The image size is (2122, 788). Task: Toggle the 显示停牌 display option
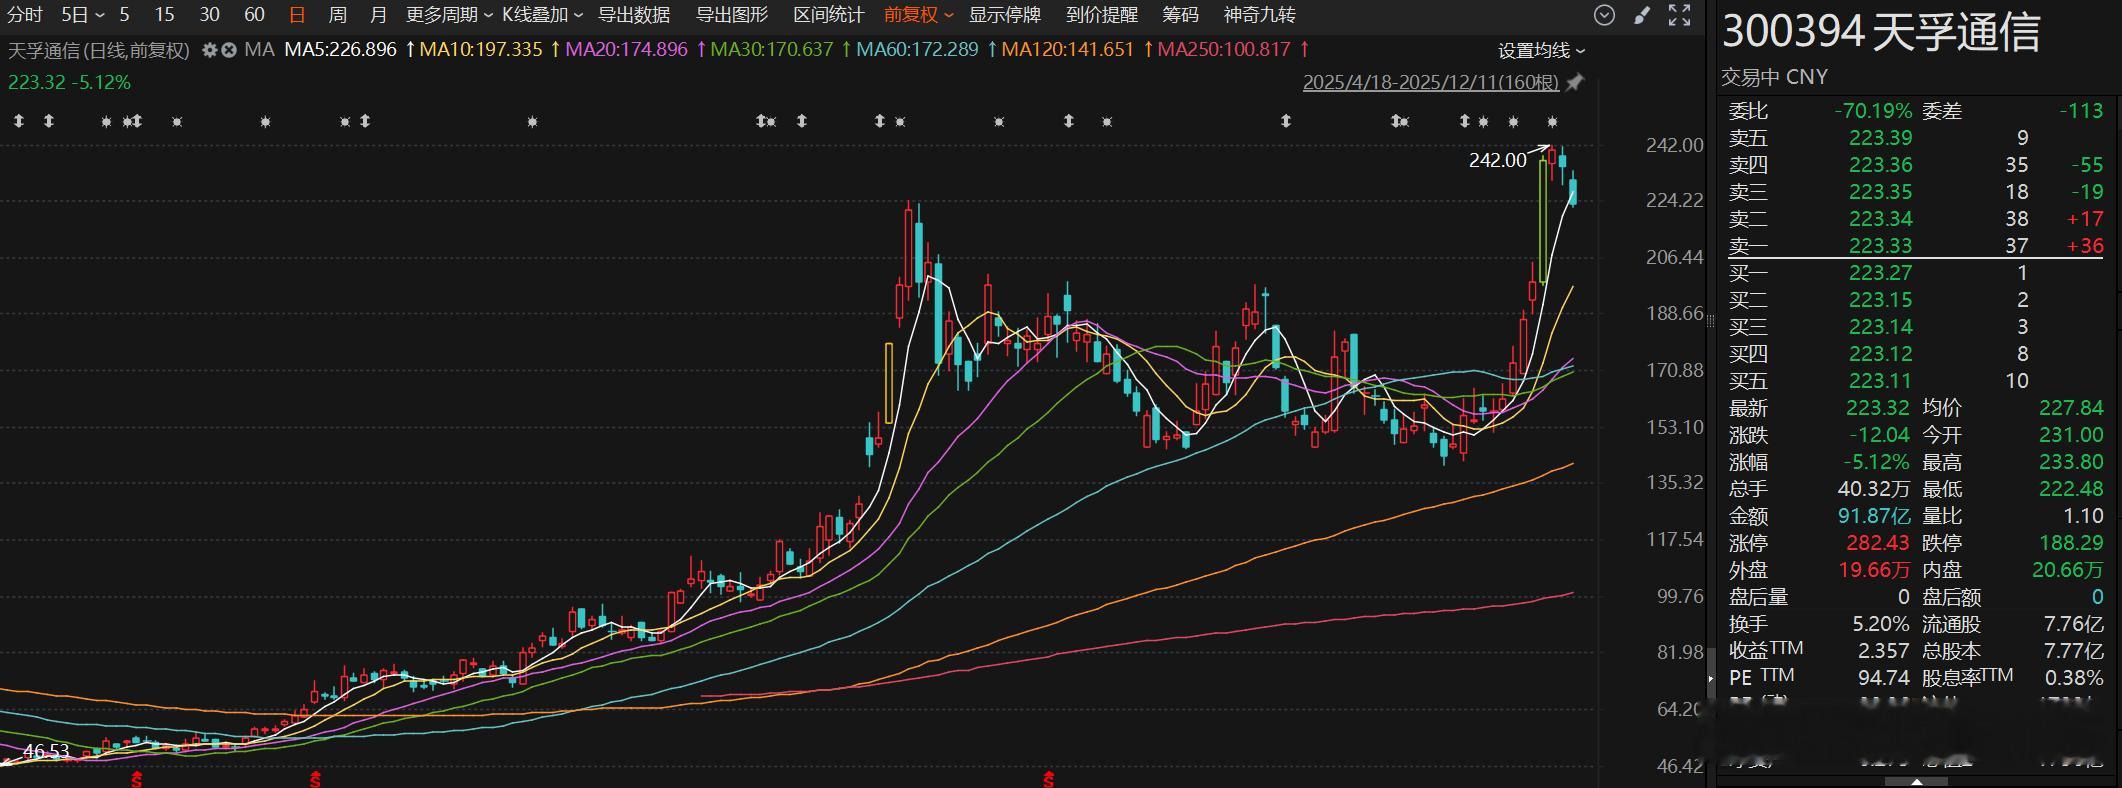pos(1004,15)
